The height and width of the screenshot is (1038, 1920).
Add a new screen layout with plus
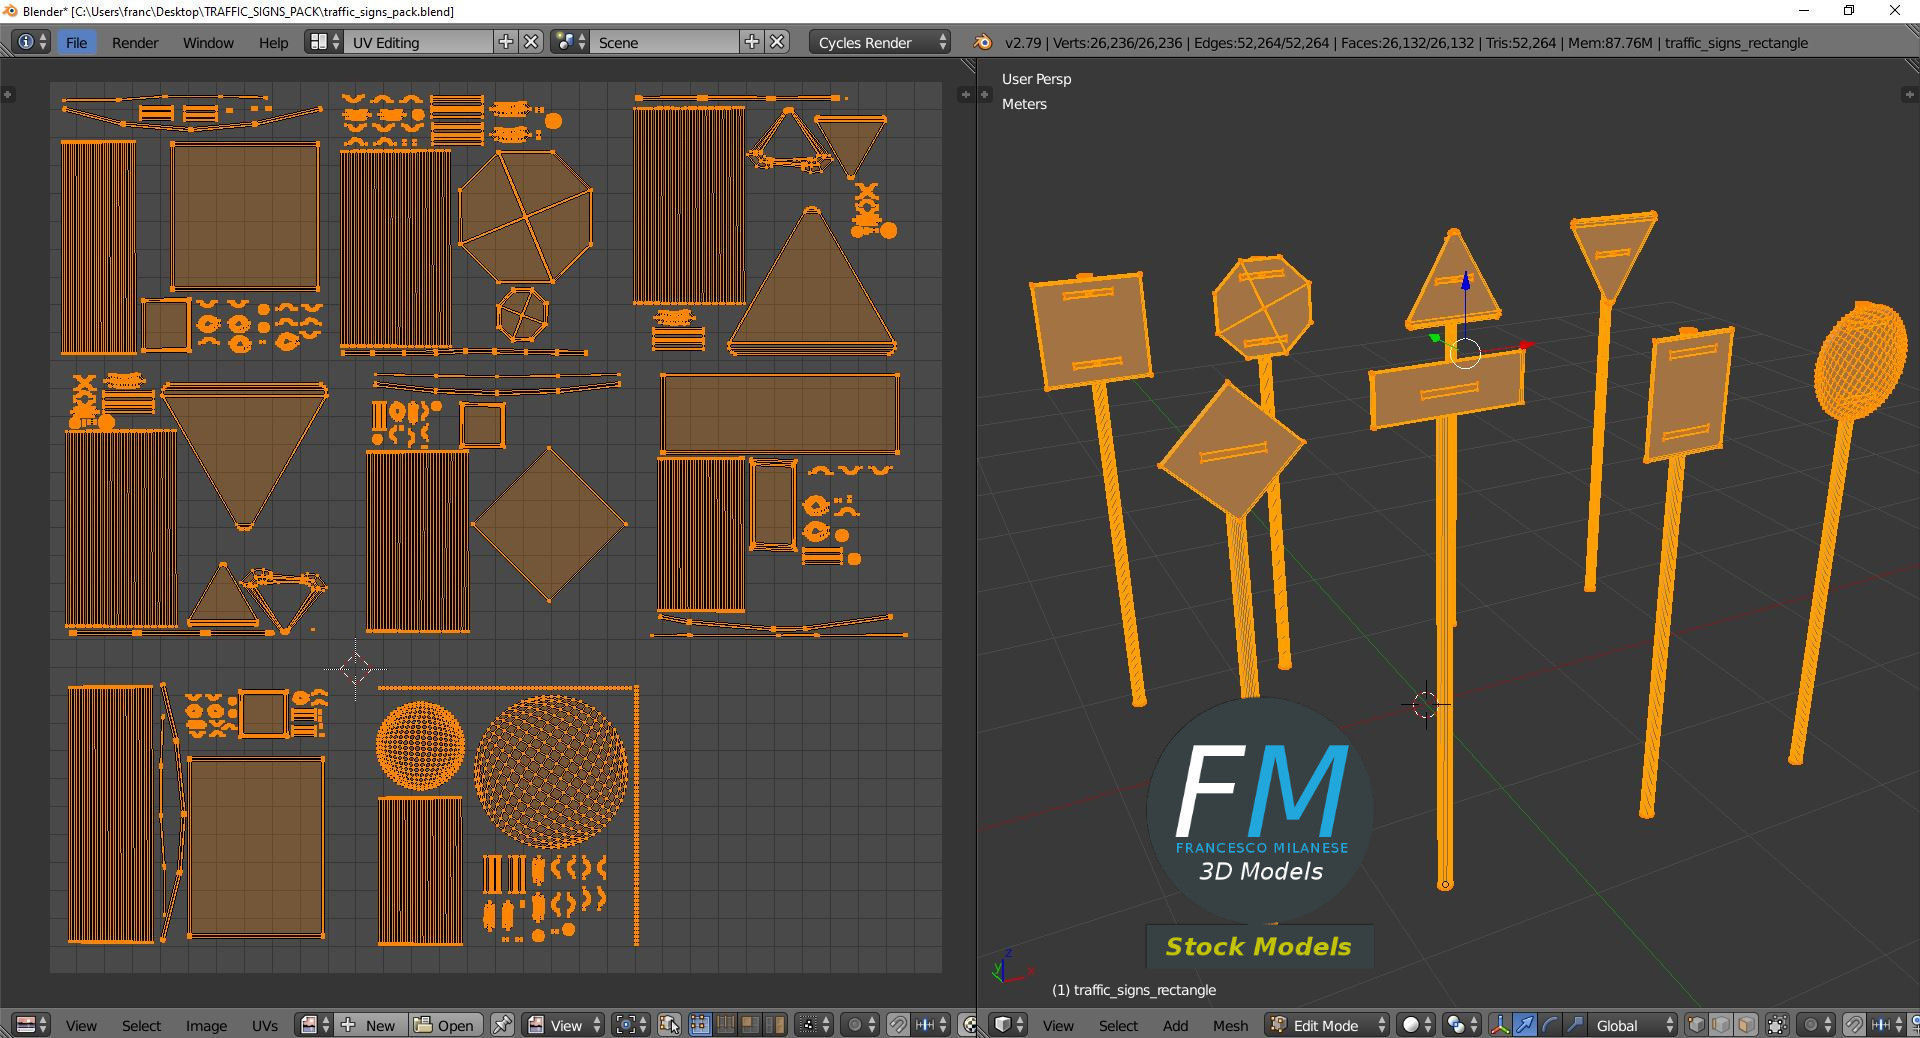[x=506, y=42]
